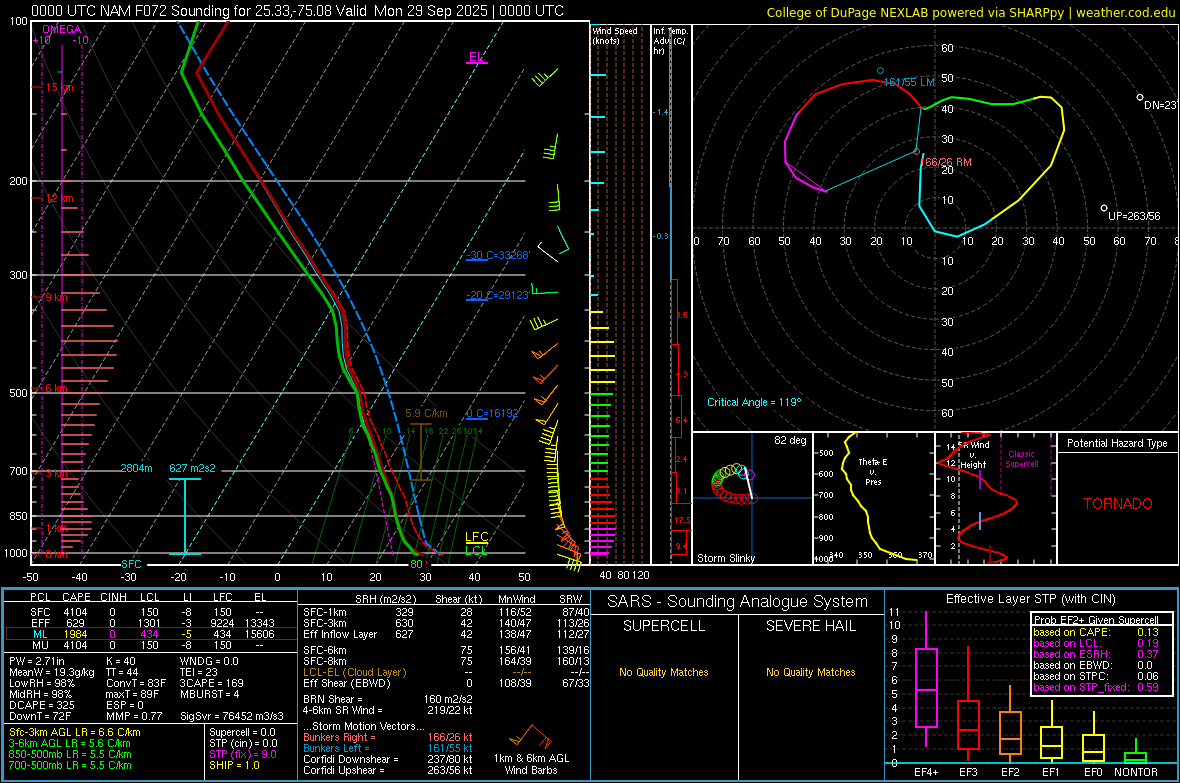The image size is (1180, 783).
Task: Click the 'SigSvr = 76452 m3/s3' value
Action: click(x=232, y=717)
